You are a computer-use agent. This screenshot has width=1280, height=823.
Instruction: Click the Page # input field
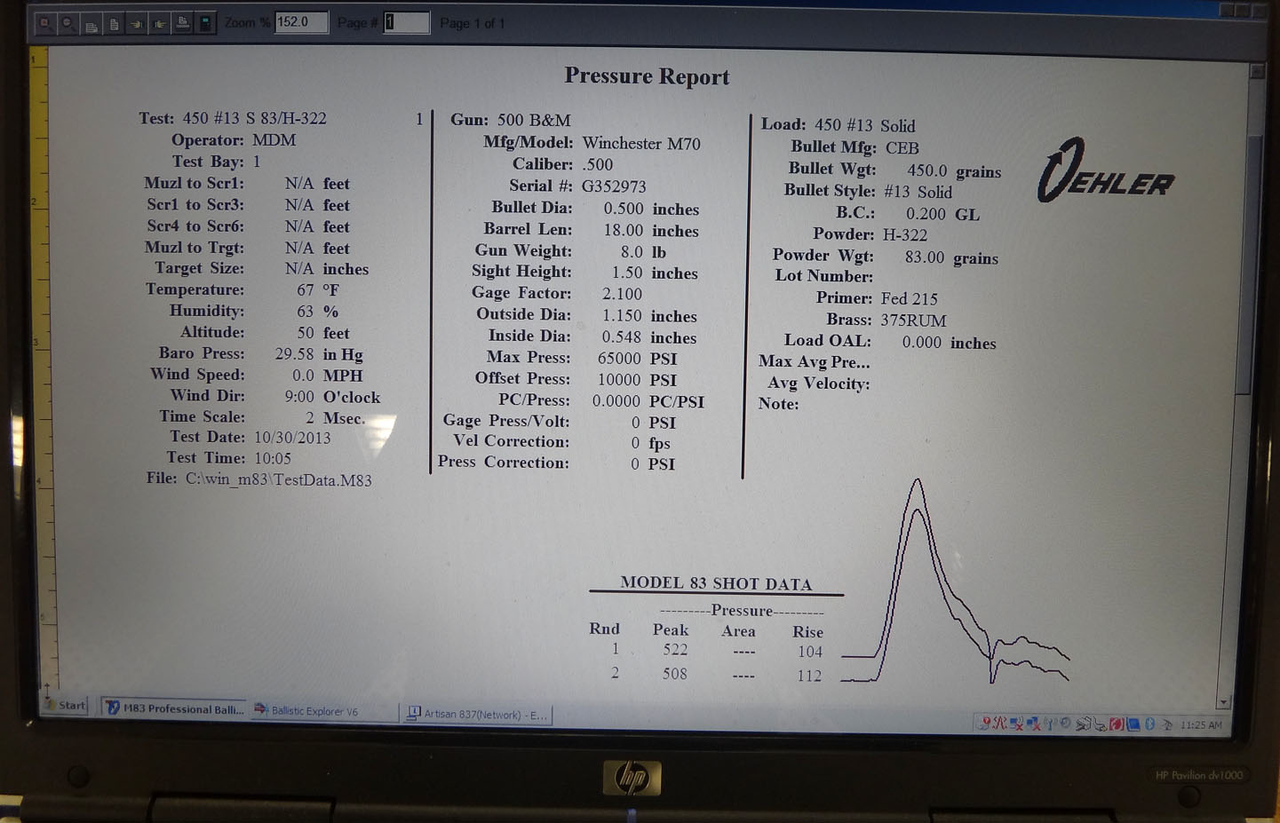click(406, 22)
